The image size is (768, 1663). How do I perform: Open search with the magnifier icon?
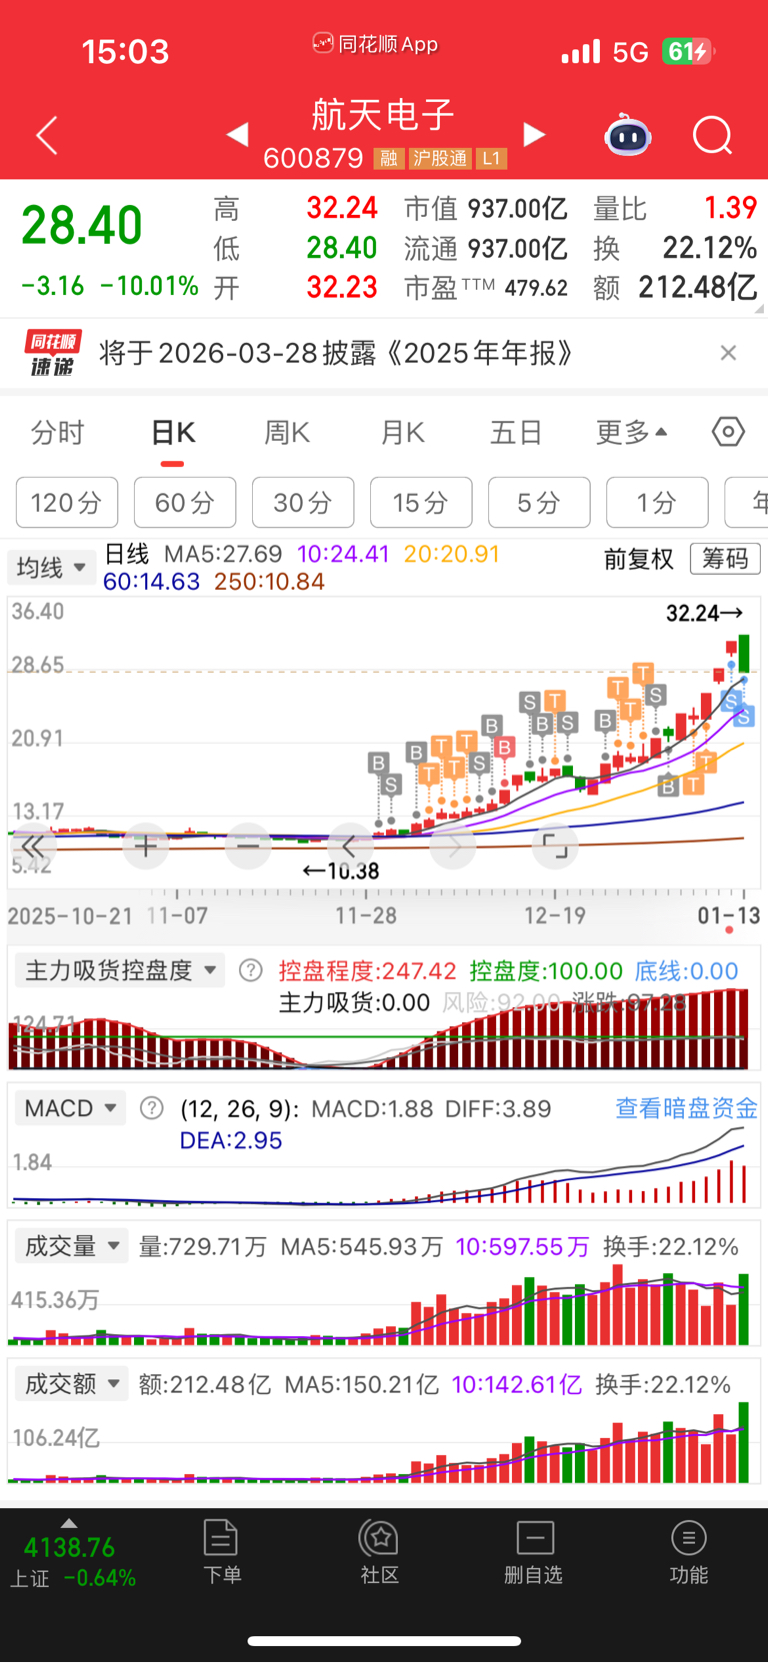(x=713, y=135)
